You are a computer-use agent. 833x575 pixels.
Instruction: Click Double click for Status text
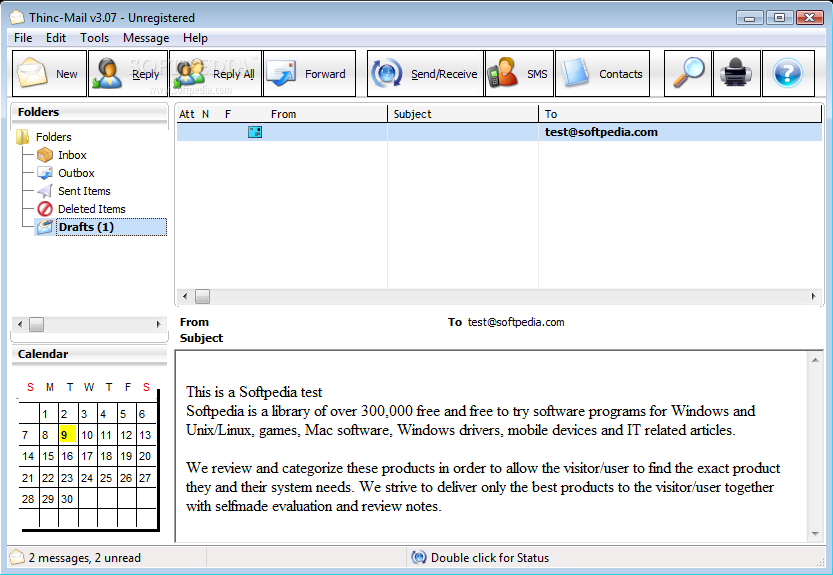490,558
